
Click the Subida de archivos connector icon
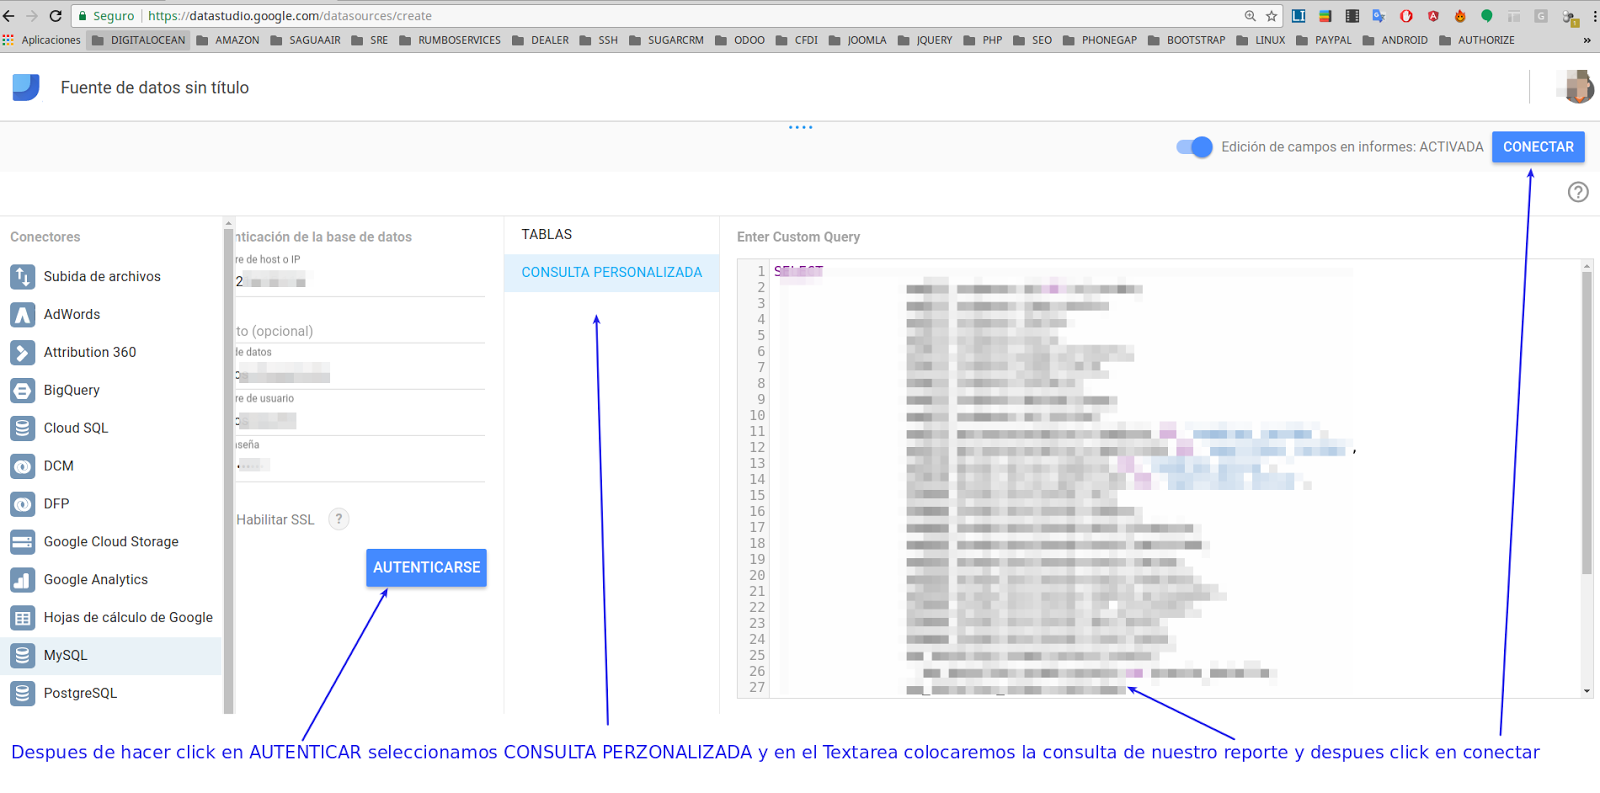pos(22,276)
